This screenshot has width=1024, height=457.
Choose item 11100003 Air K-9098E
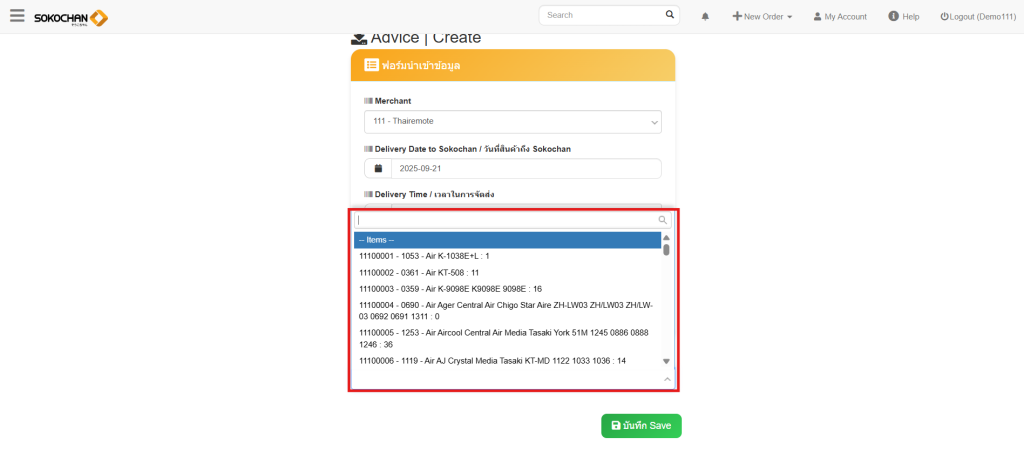pos(450,288)
